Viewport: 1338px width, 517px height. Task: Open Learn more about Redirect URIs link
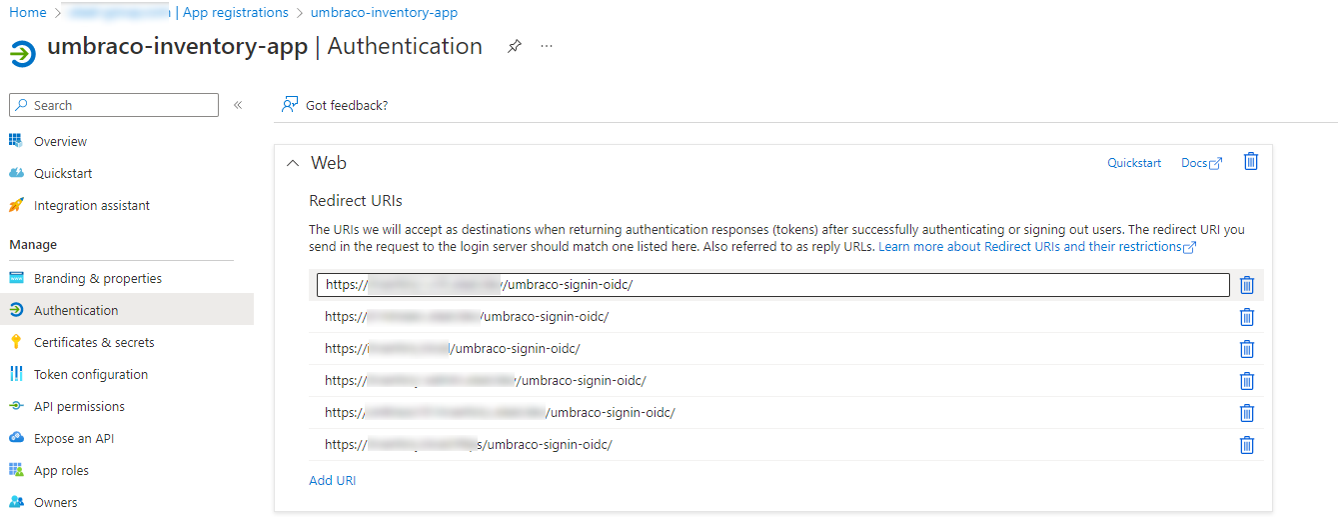pyautogui.click(x=1037, y=246)
